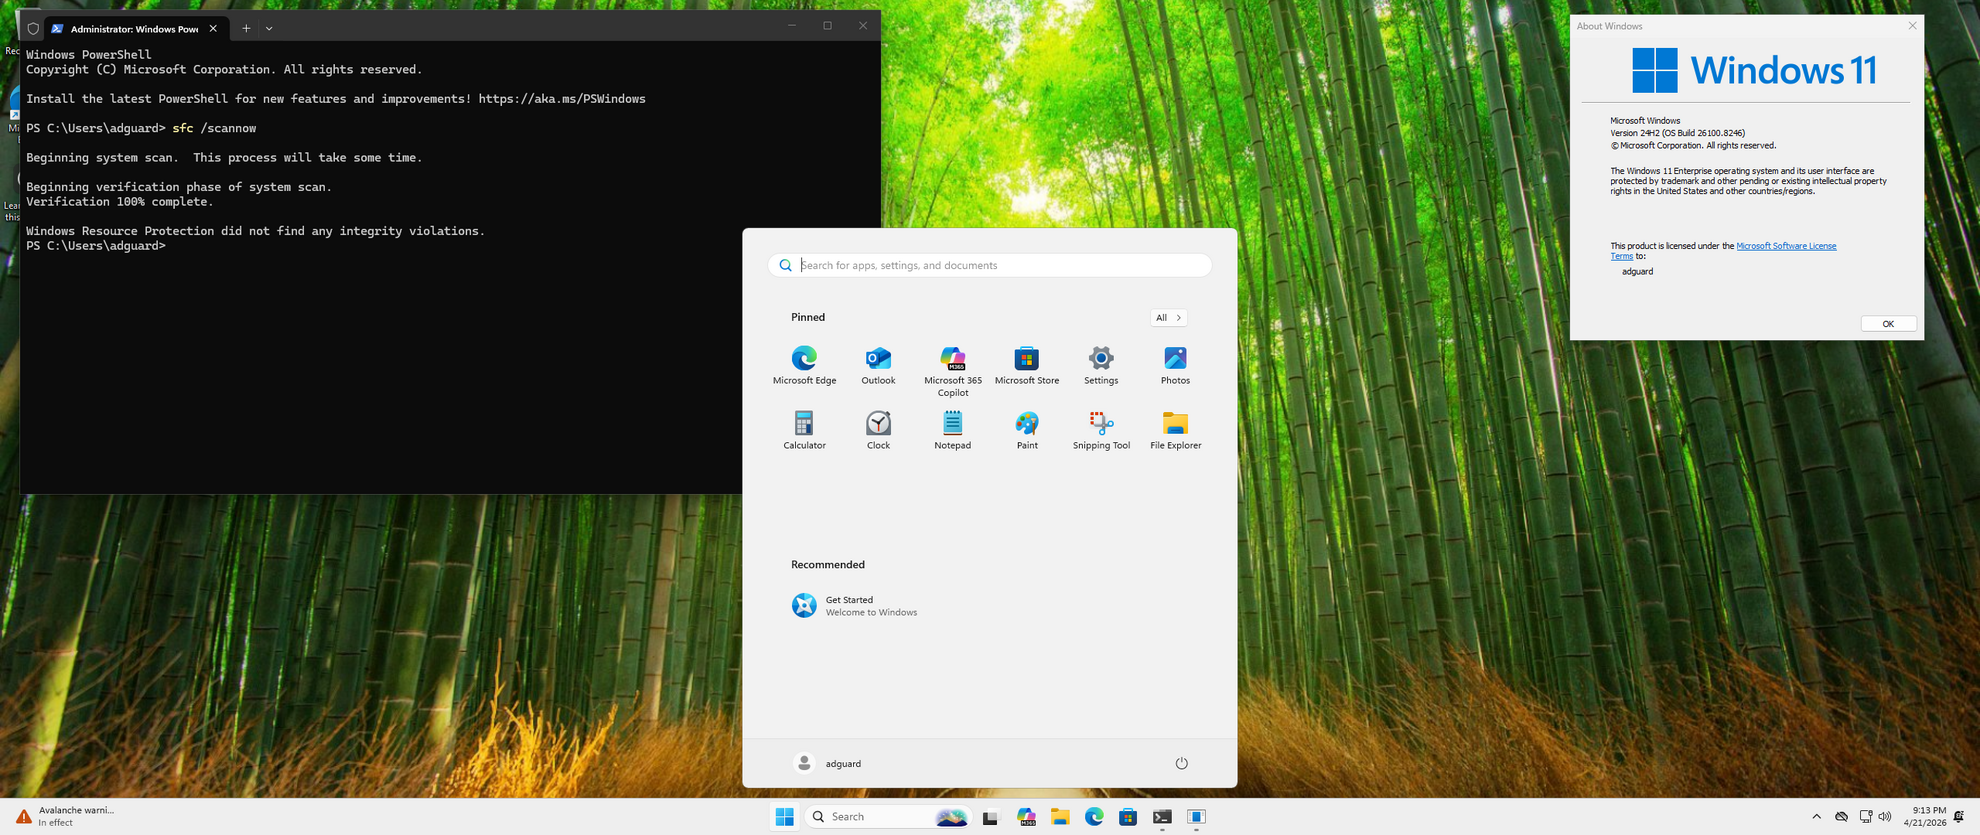Add a new terminal tab

point(246,29)
